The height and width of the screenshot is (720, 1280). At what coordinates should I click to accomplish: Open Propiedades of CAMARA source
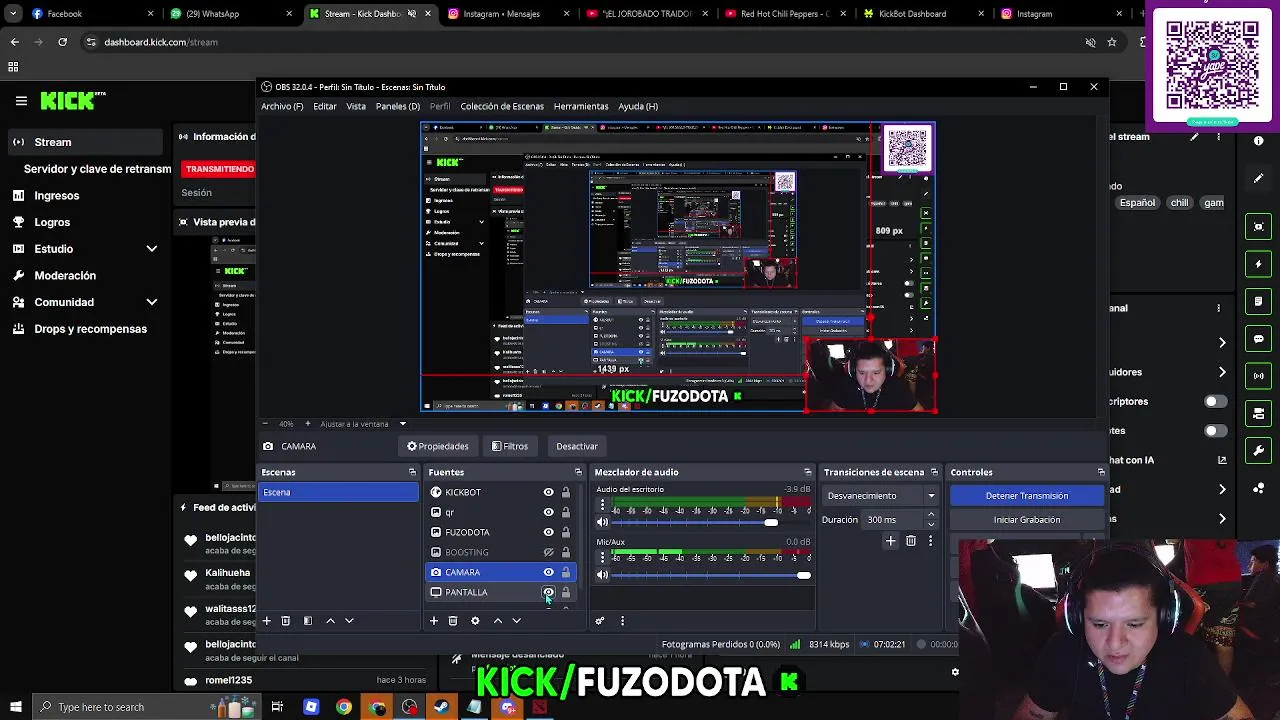(438, 447)
